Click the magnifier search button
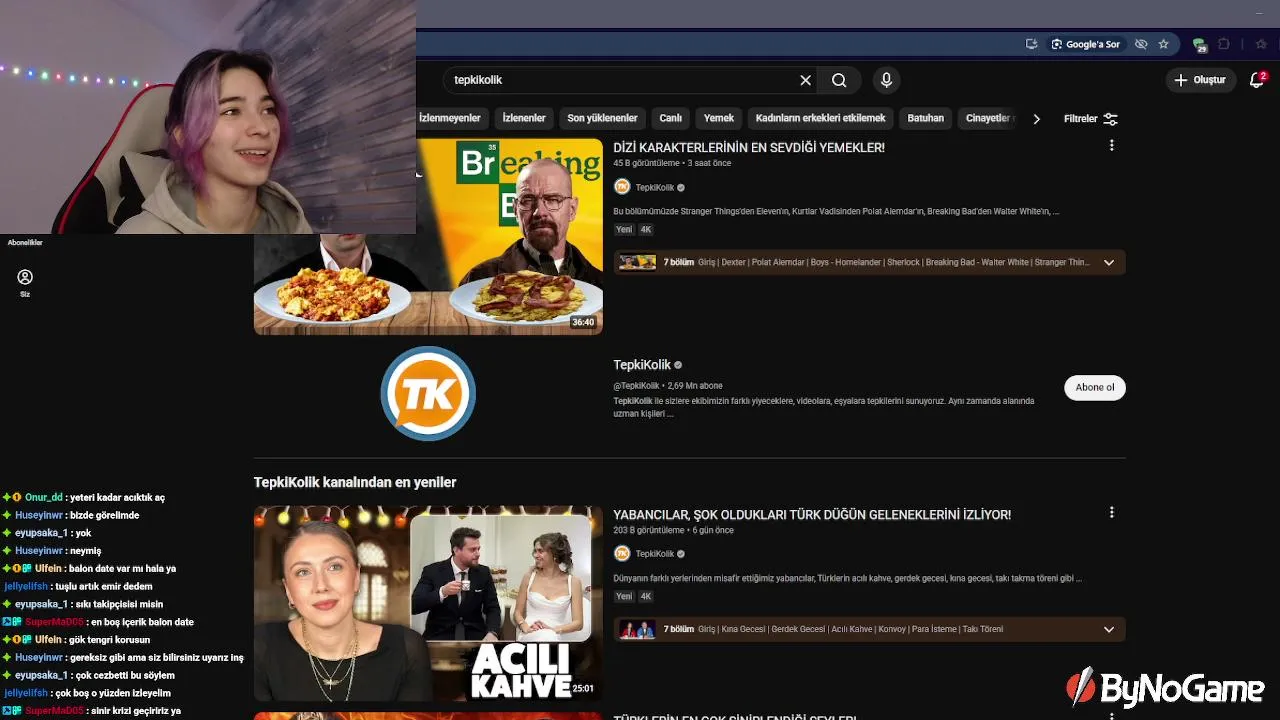Viewport: 1280px width, 720px height. tap(839, 80)
